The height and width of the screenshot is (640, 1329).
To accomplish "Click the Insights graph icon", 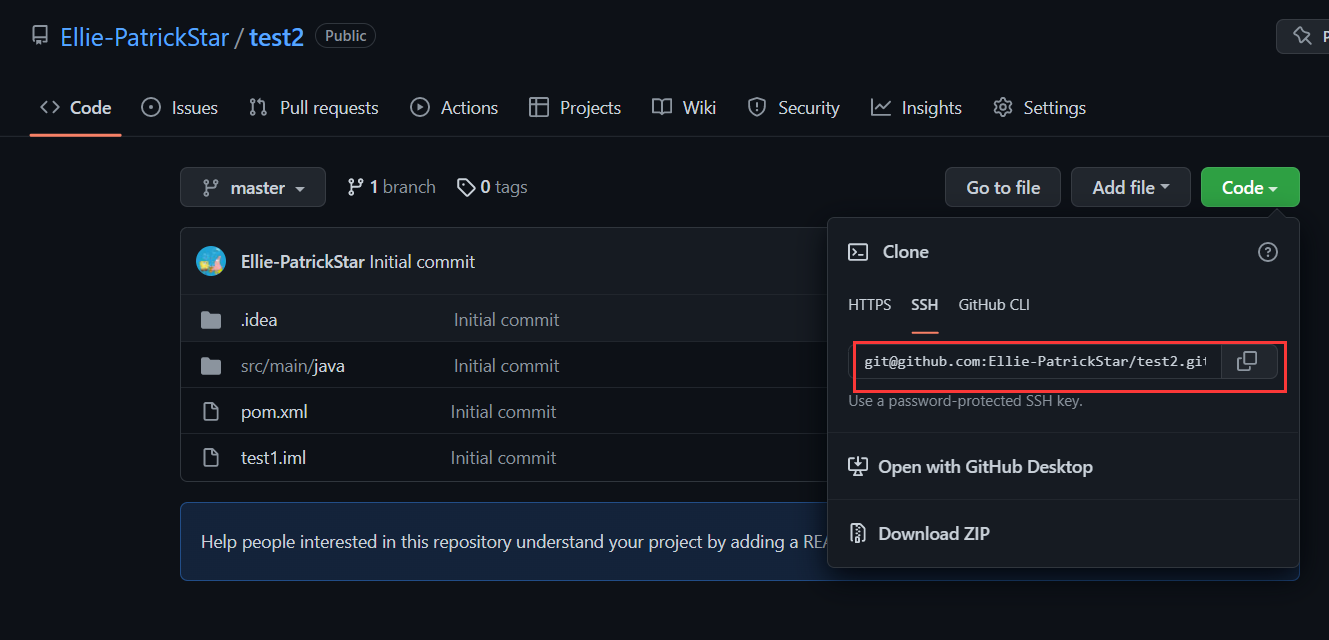I will pos(881,107).
